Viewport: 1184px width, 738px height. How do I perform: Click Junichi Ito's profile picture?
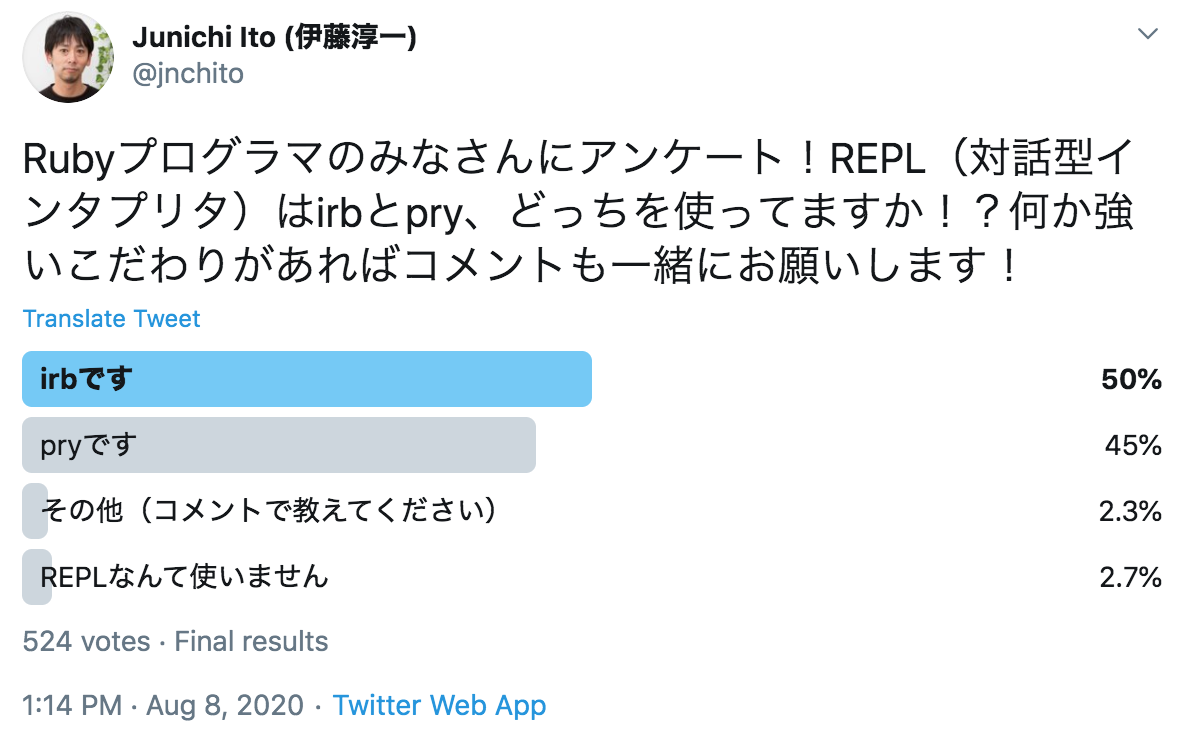(67, 57)
